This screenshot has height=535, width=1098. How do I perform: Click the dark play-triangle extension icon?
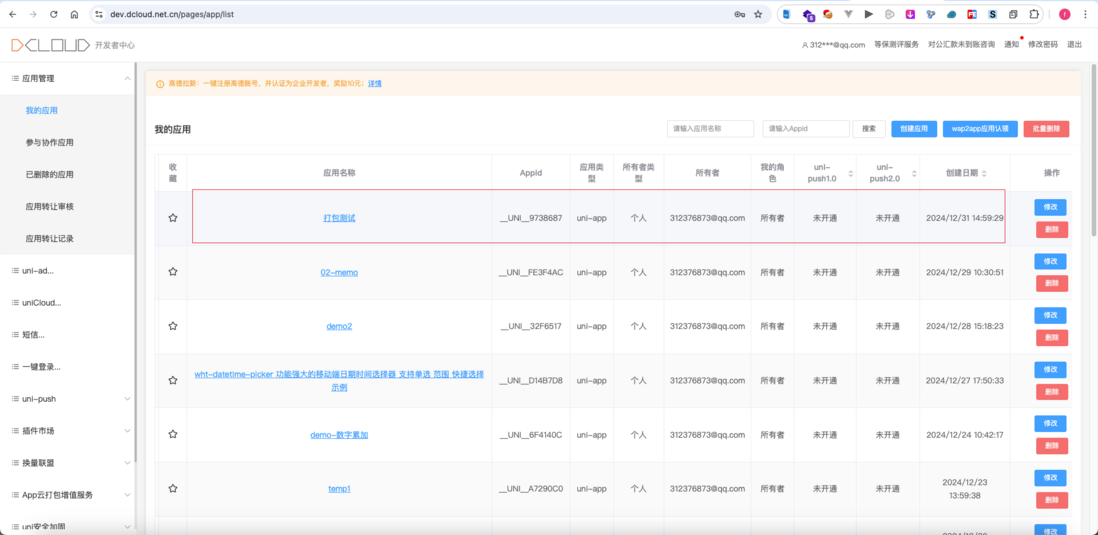tap(869, 14)
